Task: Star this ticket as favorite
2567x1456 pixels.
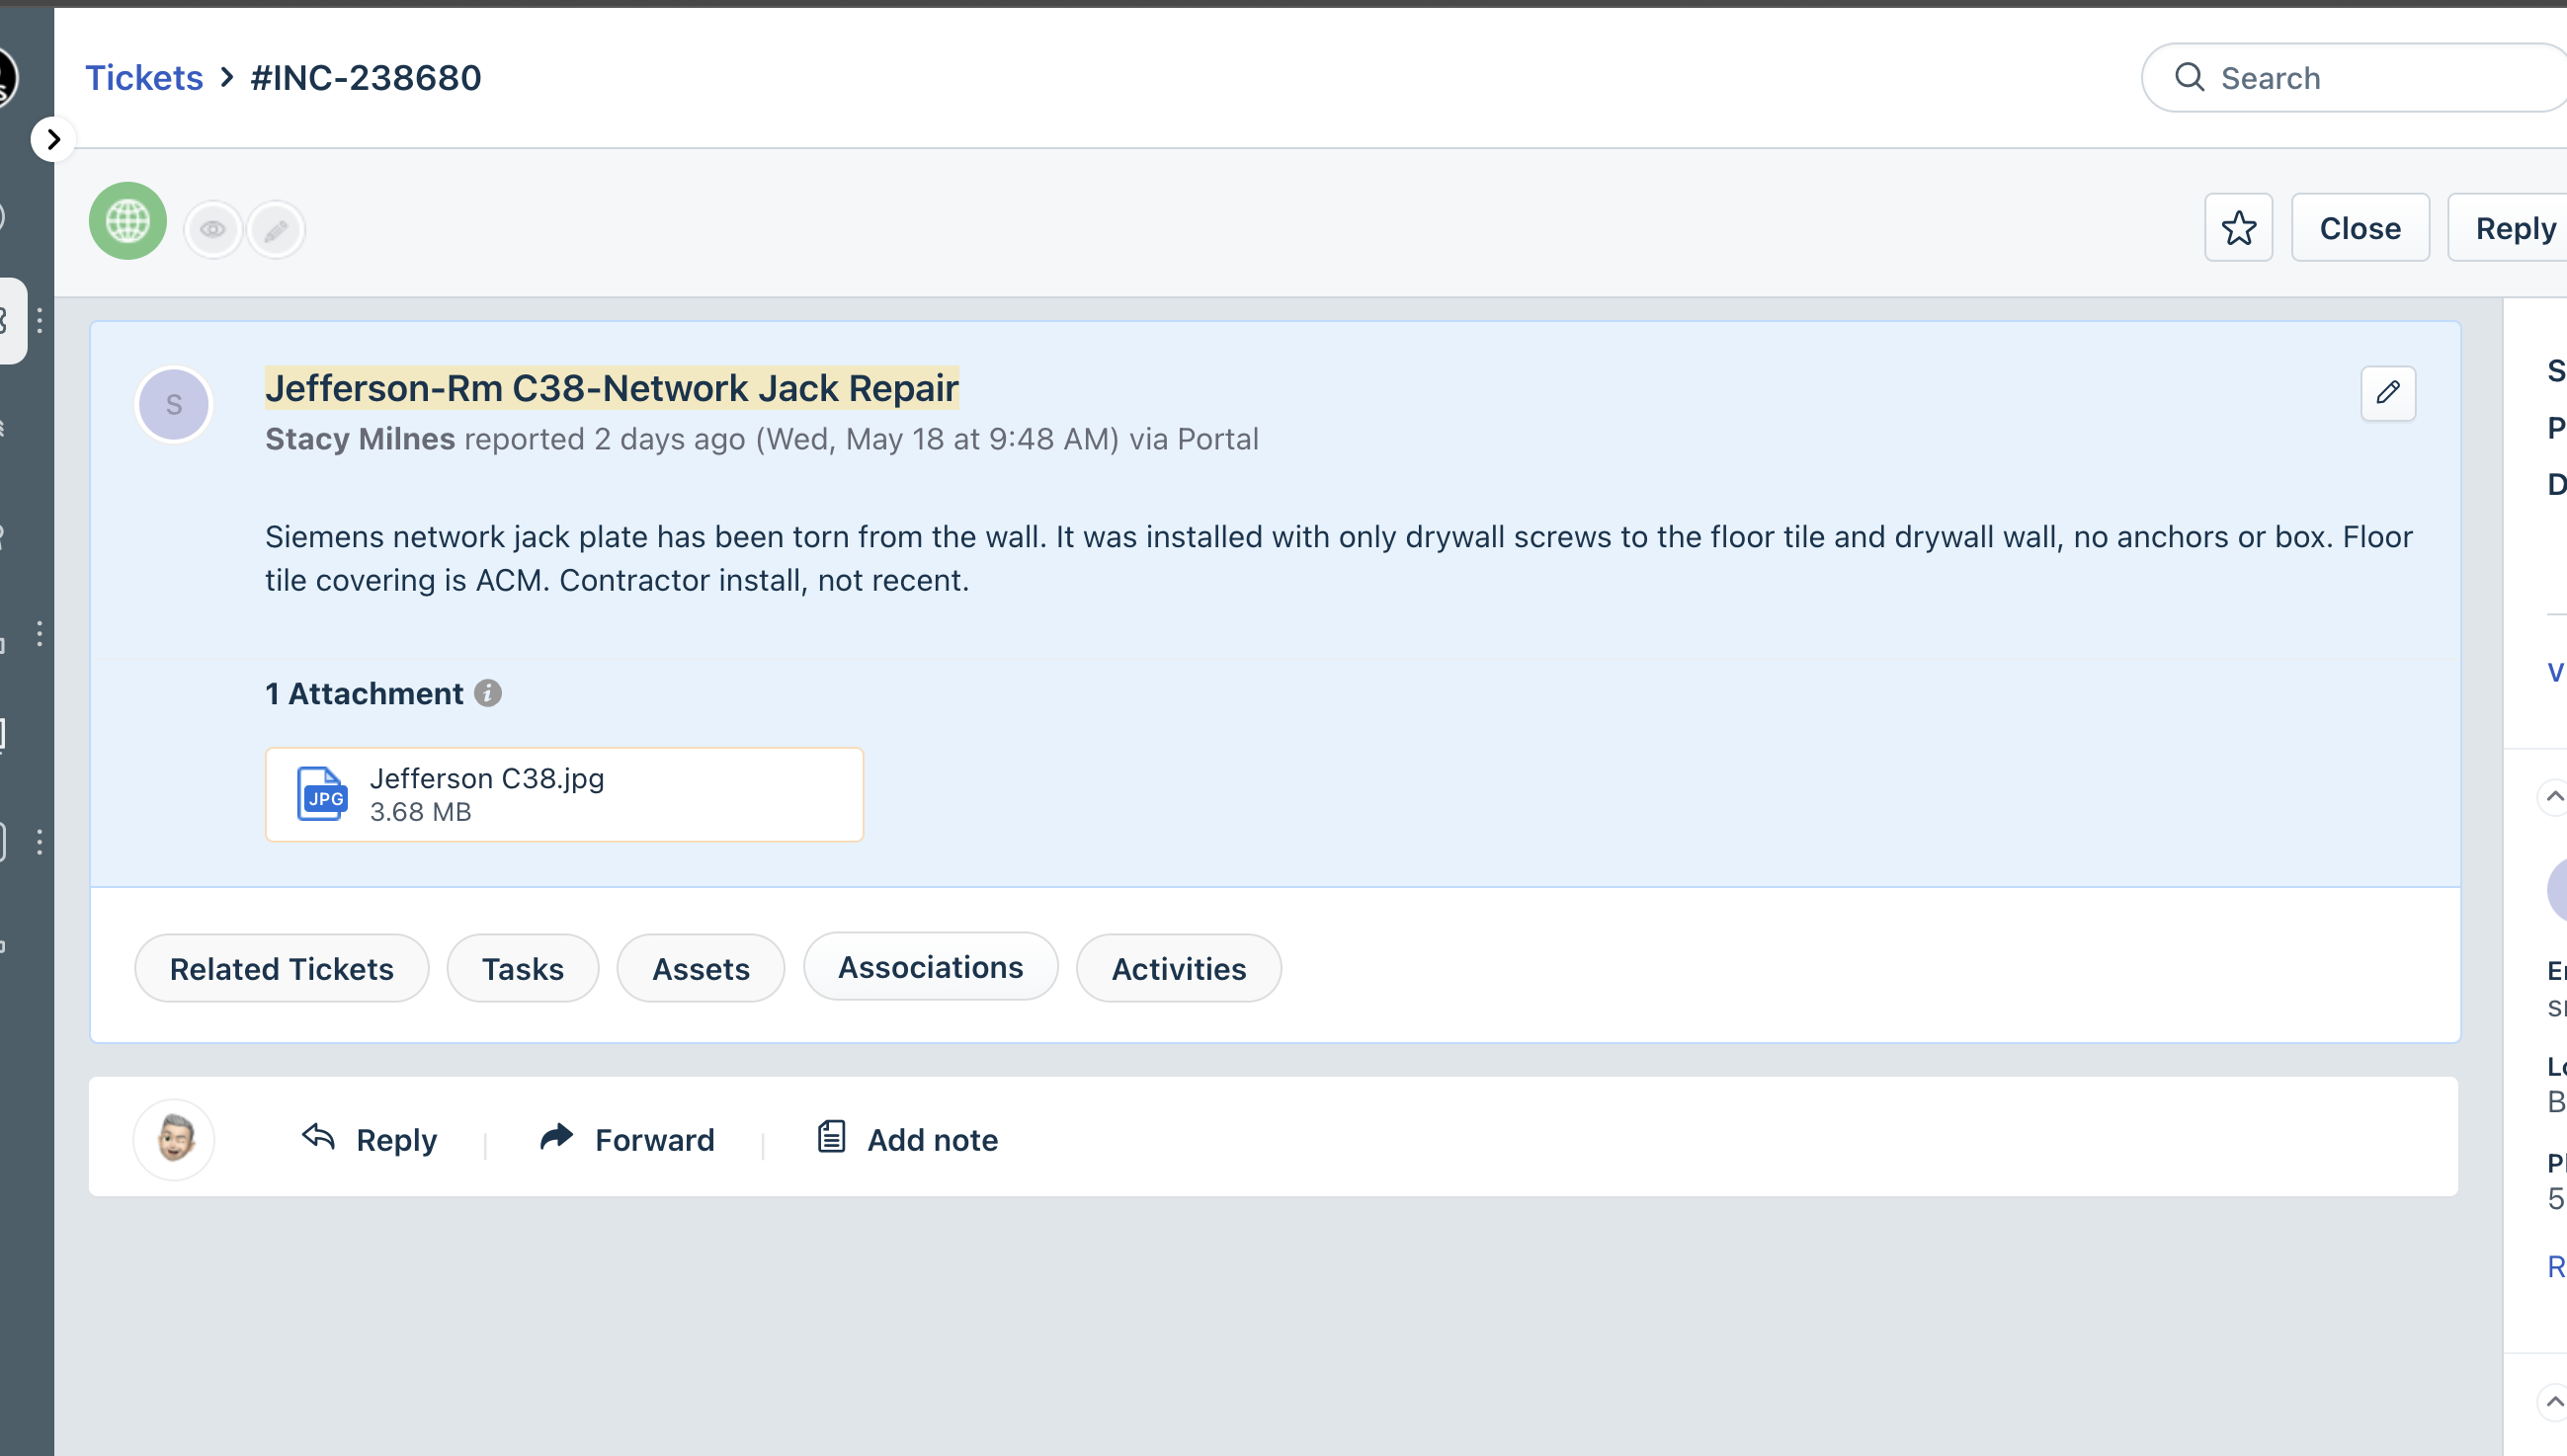Action: [2238, 228]
